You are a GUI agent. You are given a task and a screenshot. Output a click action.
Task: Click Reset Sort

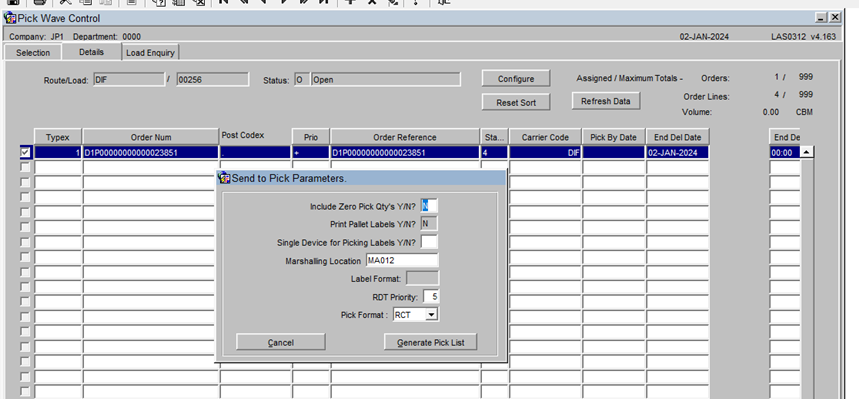coord(516,102)
